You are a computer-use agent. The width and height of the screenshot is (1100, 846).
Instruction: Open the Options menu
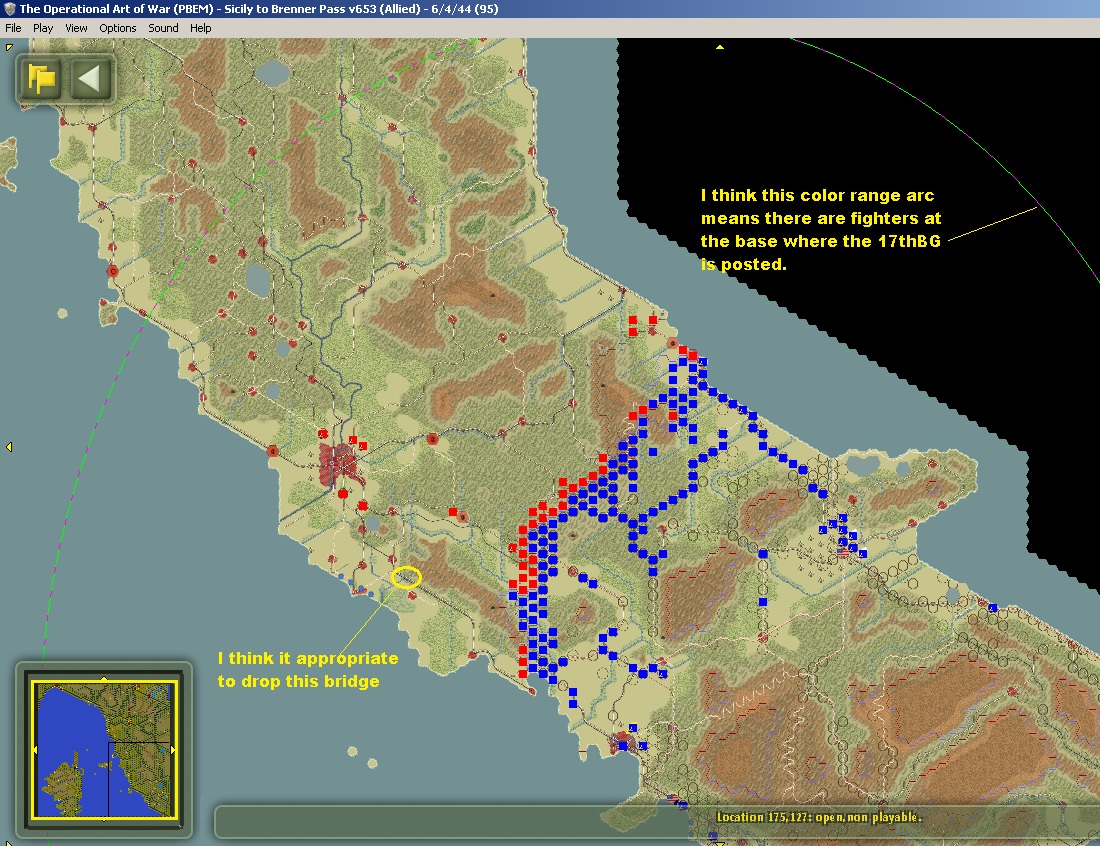tap(117, 28)
